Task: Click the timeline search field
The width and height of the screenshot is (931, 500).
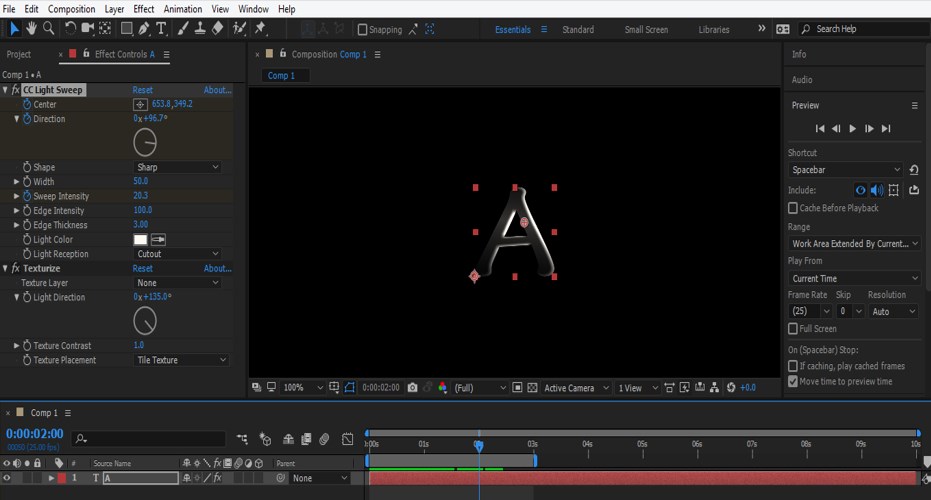Action: (x=150, y=438)
